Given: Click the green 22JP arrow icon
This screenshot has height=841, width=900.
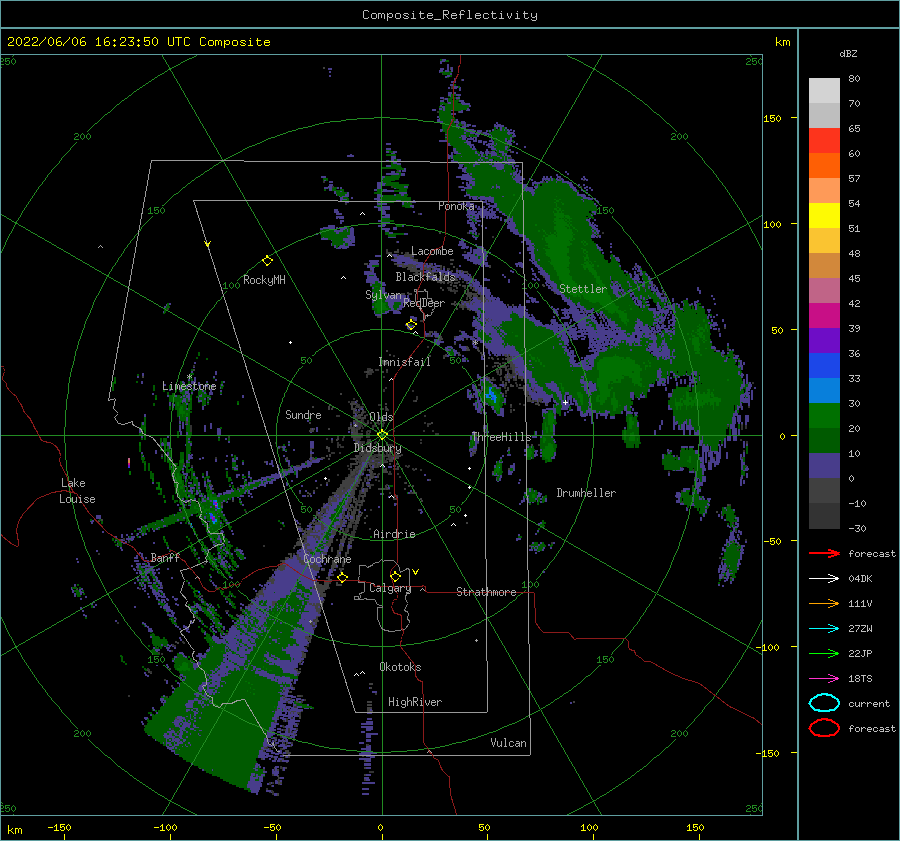Looking at the screenshot, I should [x=824, y=653].
